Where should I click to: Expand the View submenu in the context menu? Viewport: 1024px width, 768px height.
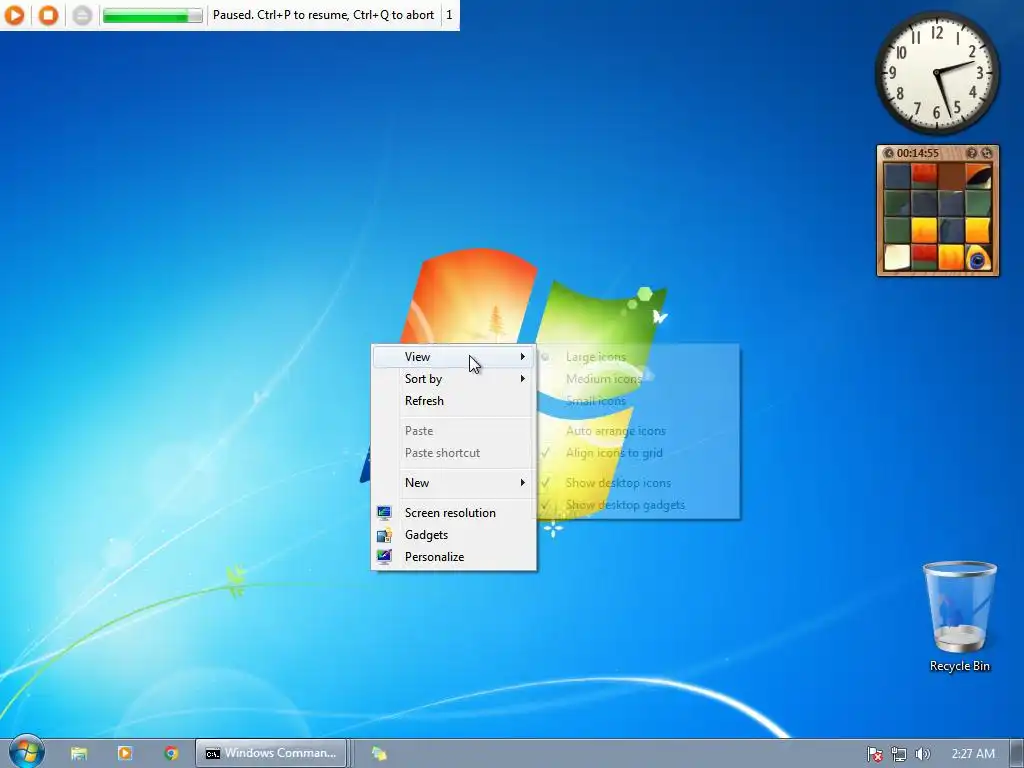(454, 357)
